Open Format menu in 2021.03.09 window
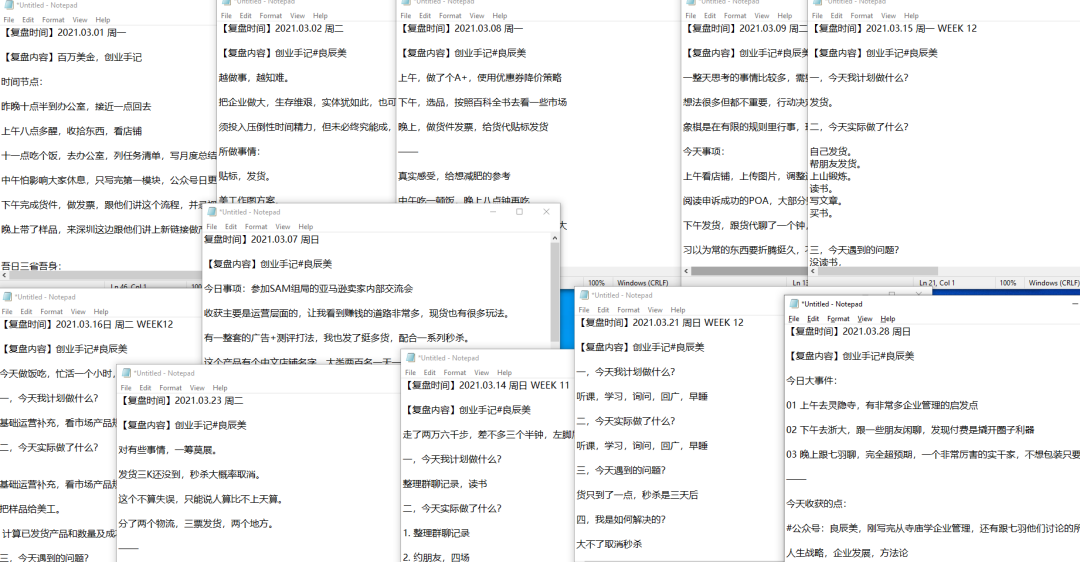Screen dimensions: 1080x562 735,15
